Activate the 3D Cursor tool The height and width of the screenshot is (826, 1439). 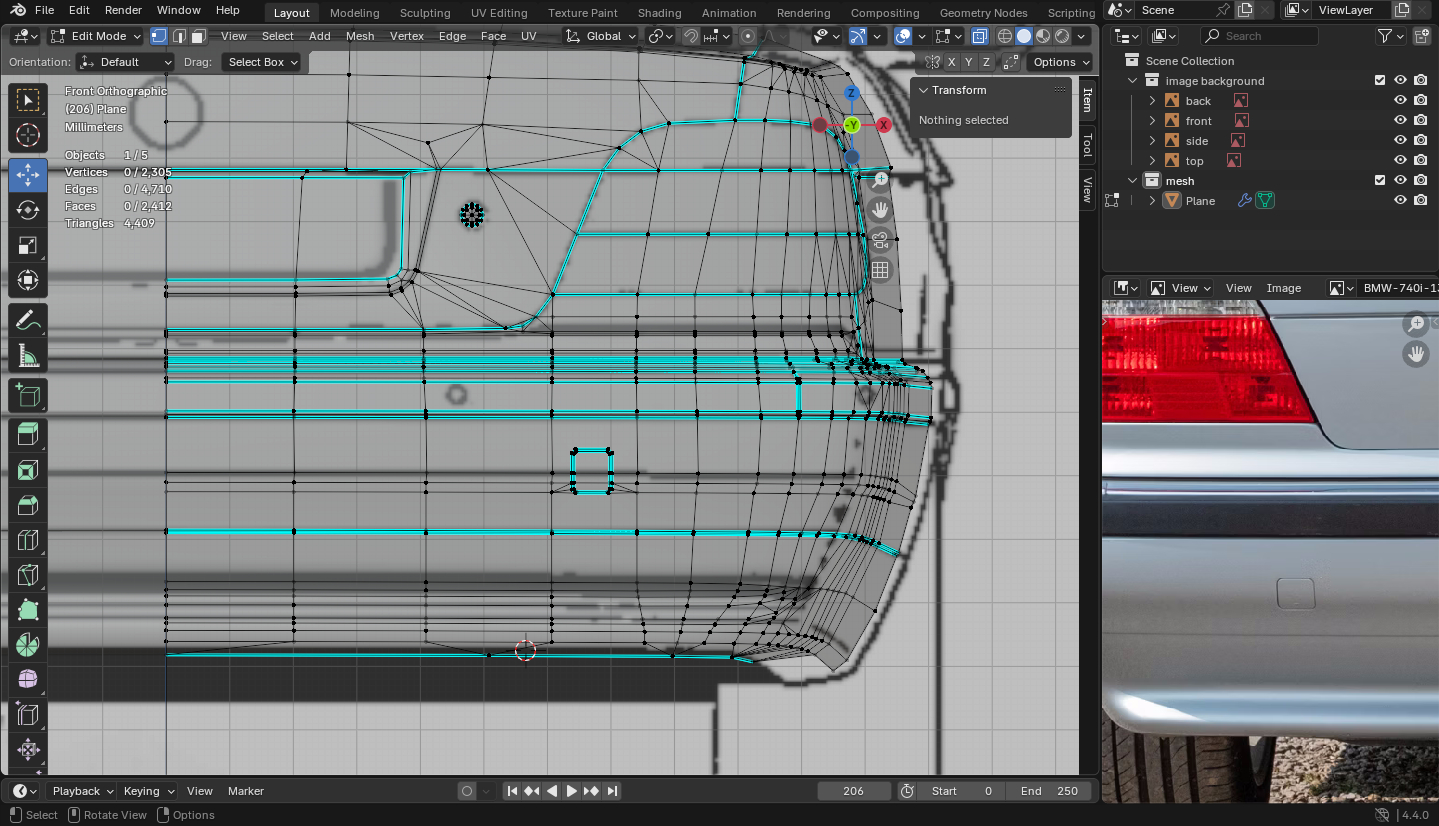pyautogui.click(x=27, y=135)
